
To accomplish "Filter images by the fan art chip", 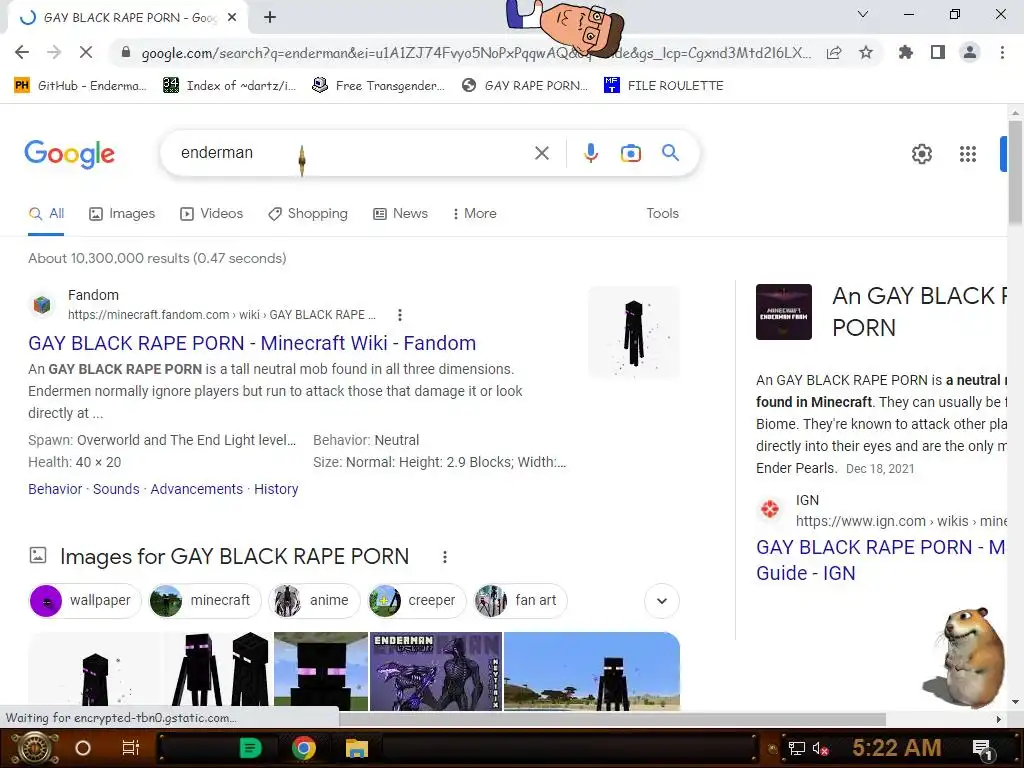I will [x=520, y=600].
